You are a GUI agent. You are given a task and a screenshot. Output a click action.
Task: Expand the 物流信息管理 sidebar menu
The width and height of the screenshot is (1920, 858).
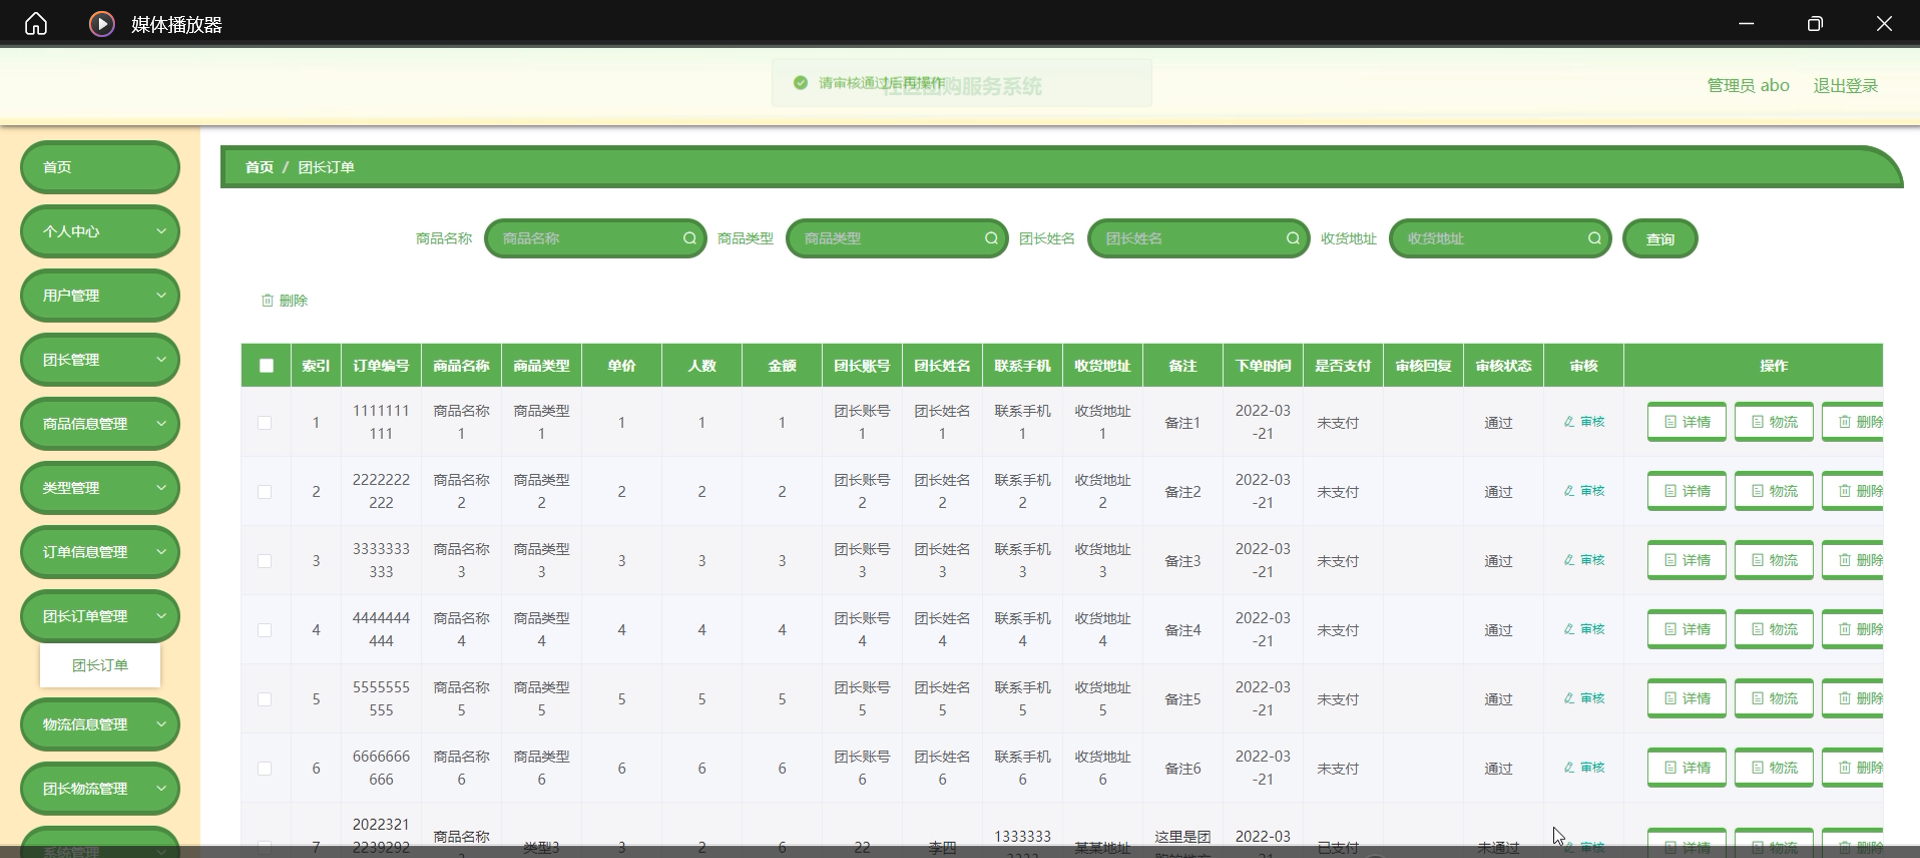click(x=100, y=724)
